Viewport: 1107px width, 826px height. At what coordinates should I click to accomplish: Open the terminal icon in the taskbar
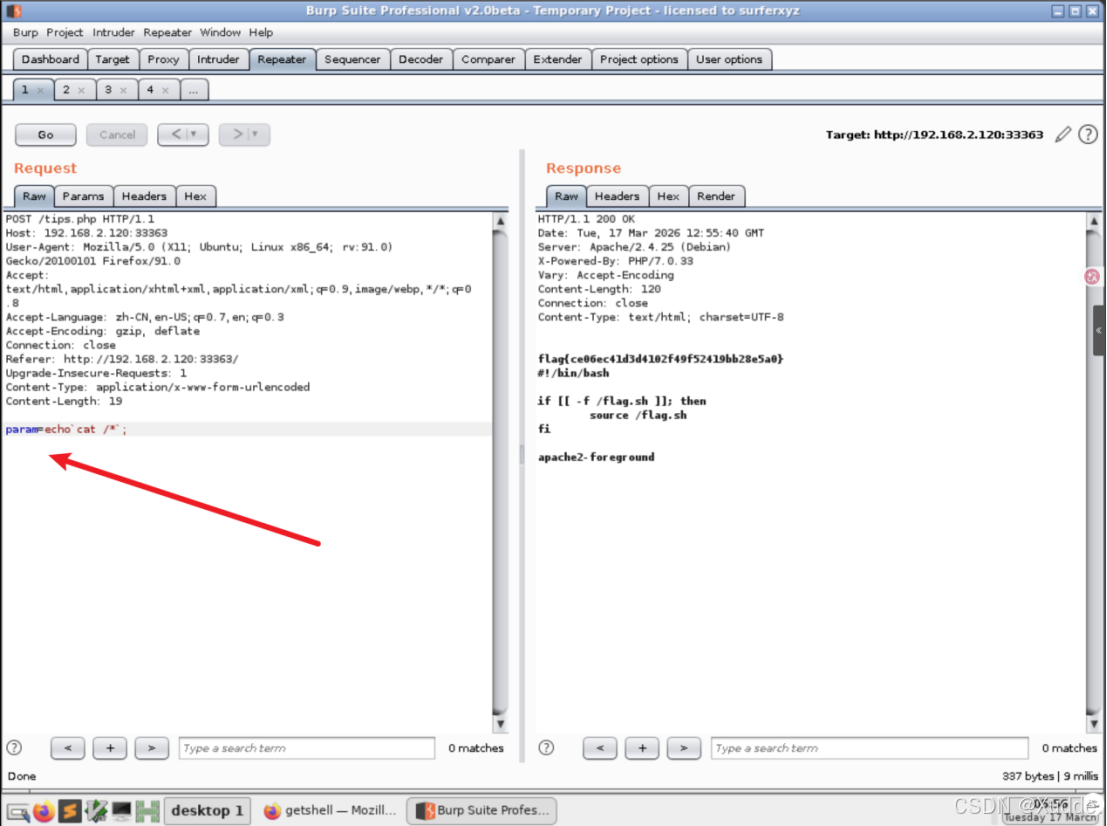(121, 810)
